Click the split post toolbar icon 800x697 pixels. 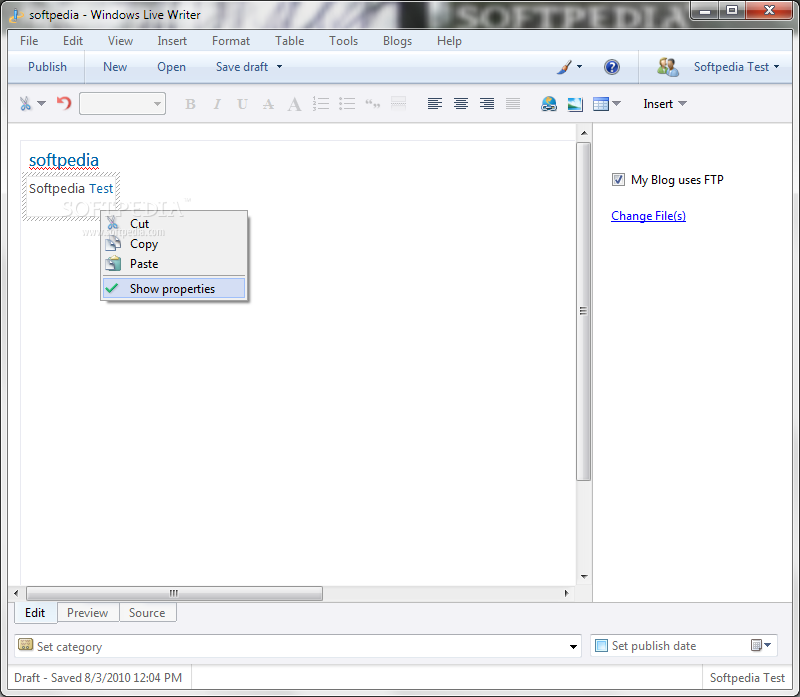pyautogui.click(x=398, y=104)
